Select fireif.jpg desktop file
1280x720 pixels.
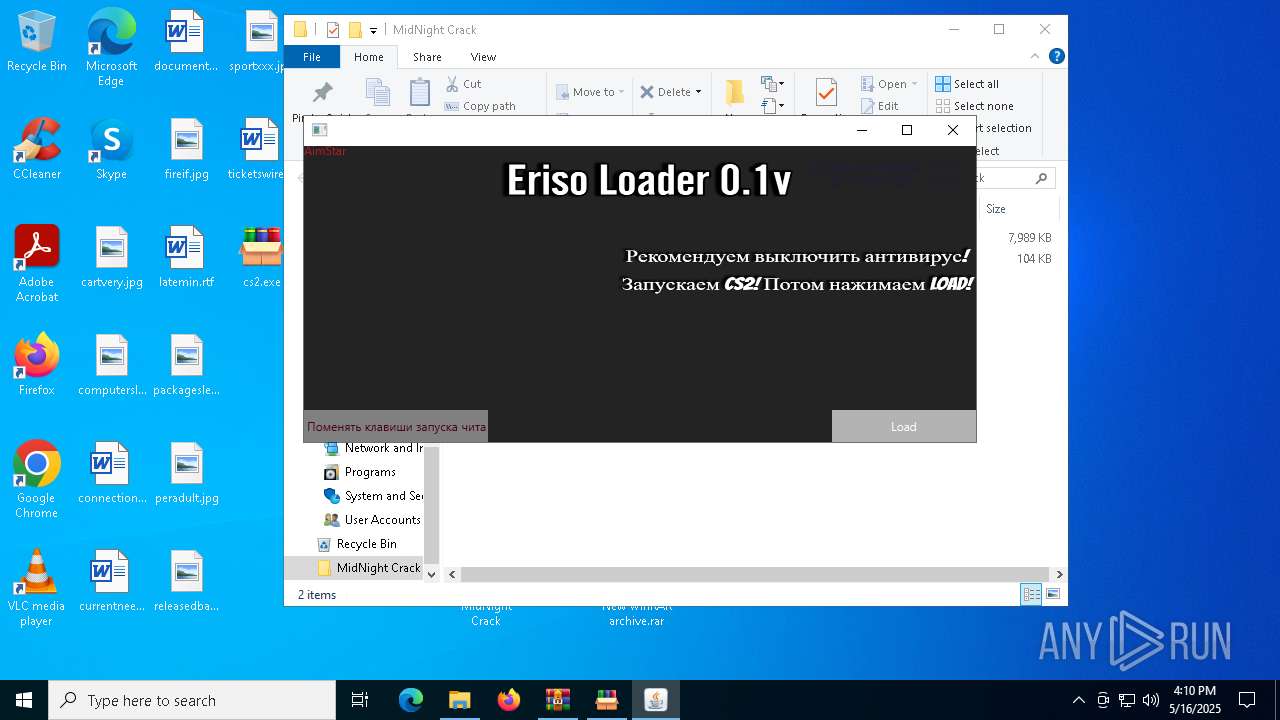187,149
